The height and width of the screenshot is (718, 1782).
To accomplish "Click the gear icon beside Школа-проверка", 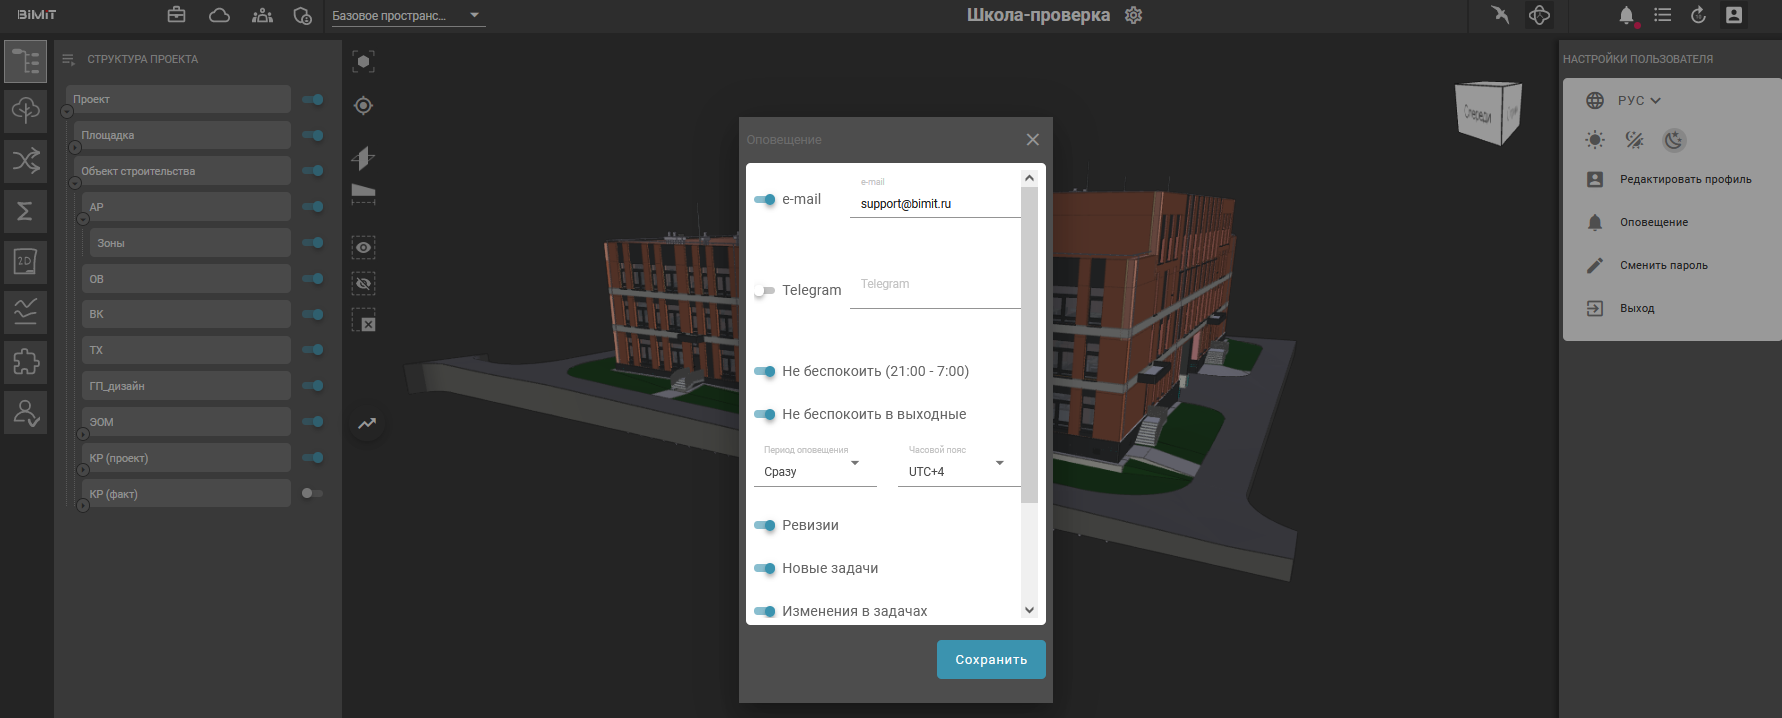I will tap(1133, 15).
